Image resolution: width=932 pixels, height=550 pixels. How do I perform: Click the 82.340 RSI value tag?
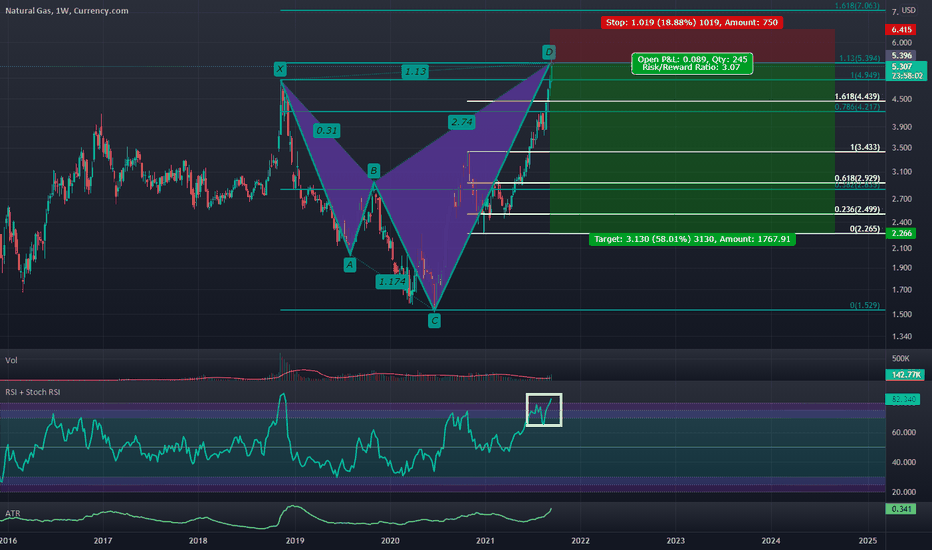coord(903,400)
